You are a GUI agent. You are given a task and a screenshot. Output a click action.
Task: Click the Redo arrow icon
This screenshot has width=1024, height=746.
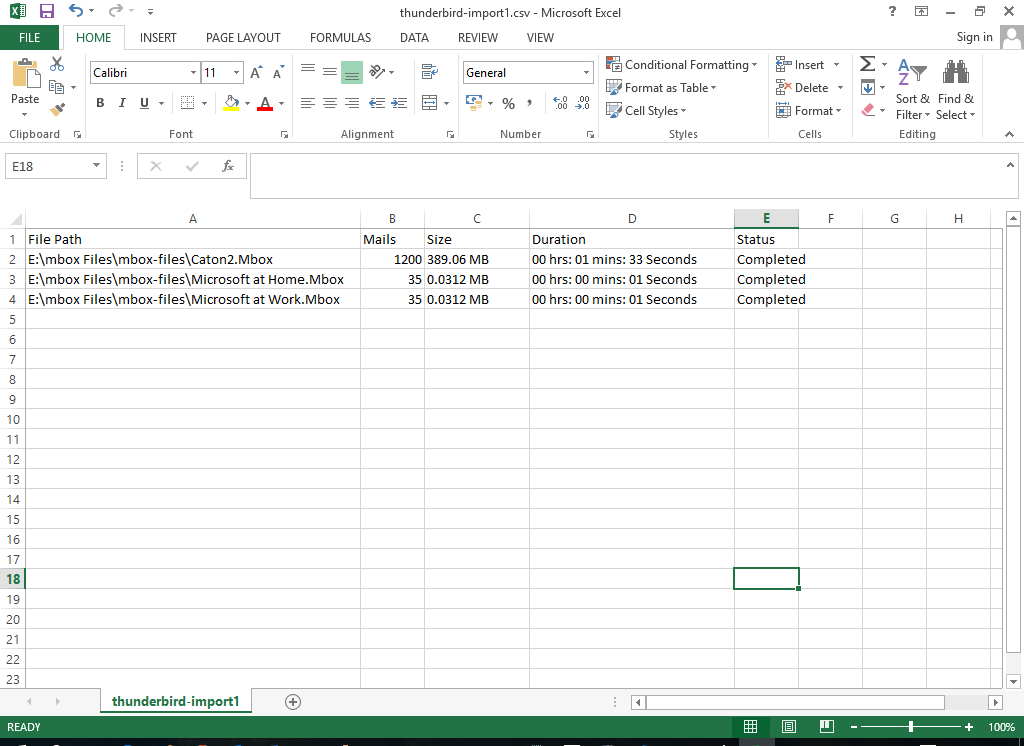pos(116,11)
